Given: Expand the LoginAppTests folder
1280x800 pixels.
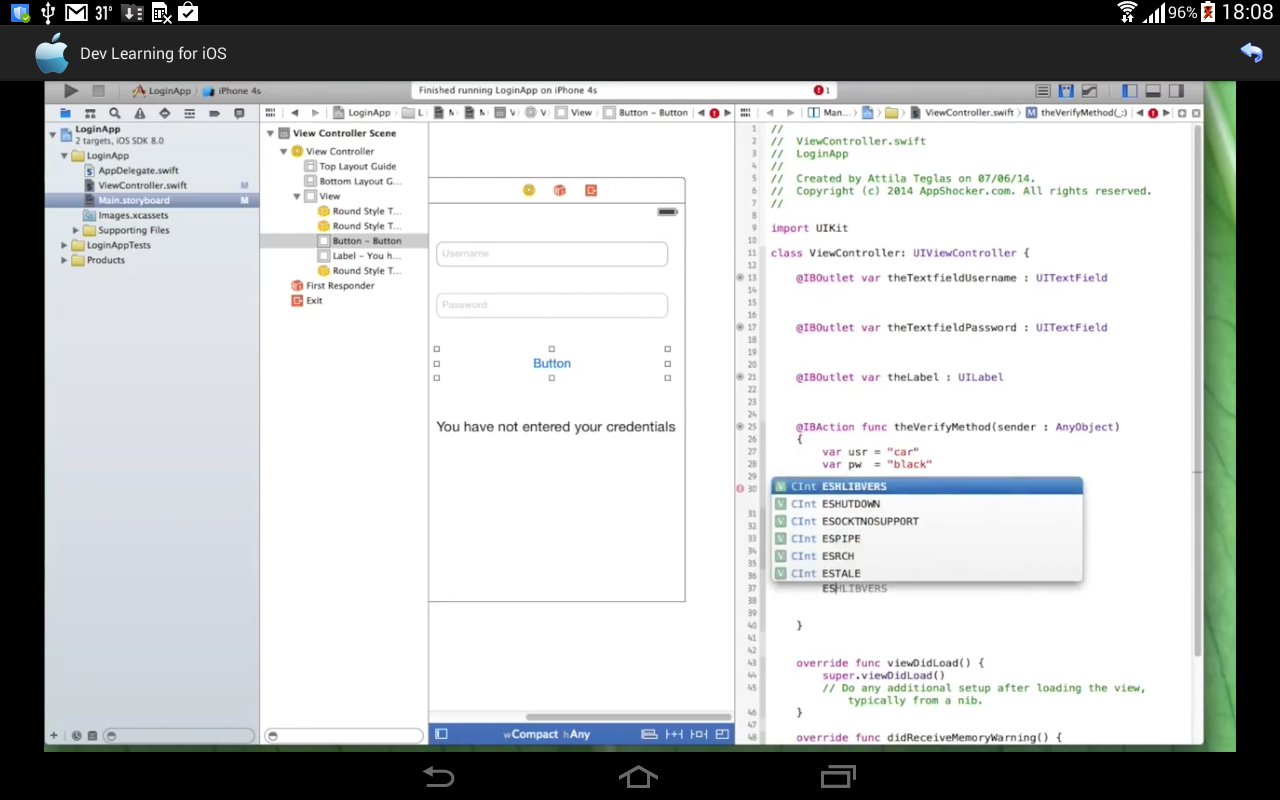Looking at the screenshot, I should tap(64, 245).
